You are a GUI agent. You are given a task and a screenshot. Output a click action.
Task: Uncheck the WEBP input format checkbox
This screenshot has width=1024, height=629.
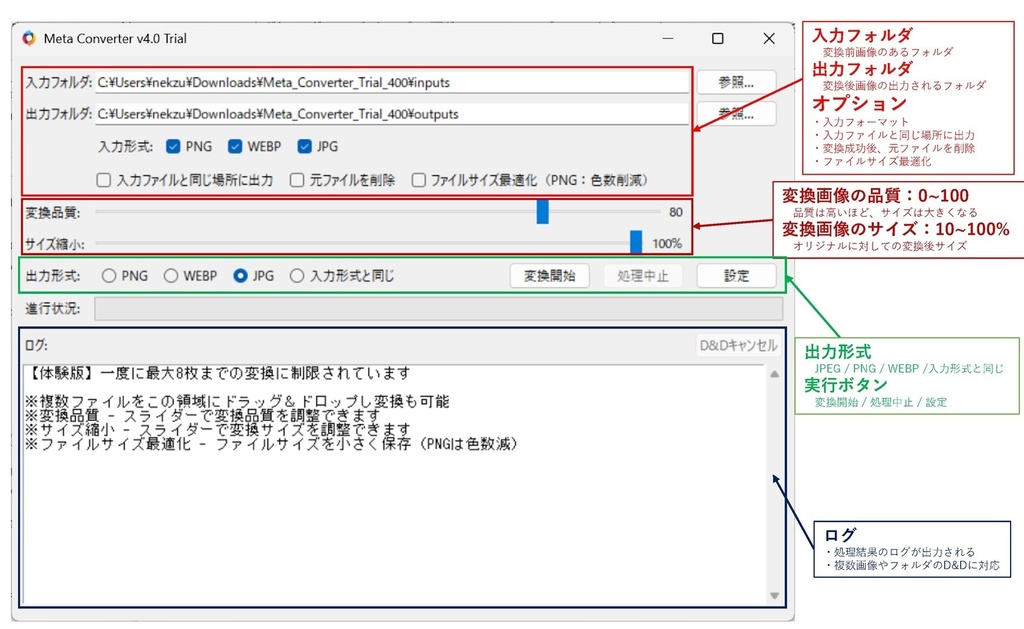coord(235,146)
